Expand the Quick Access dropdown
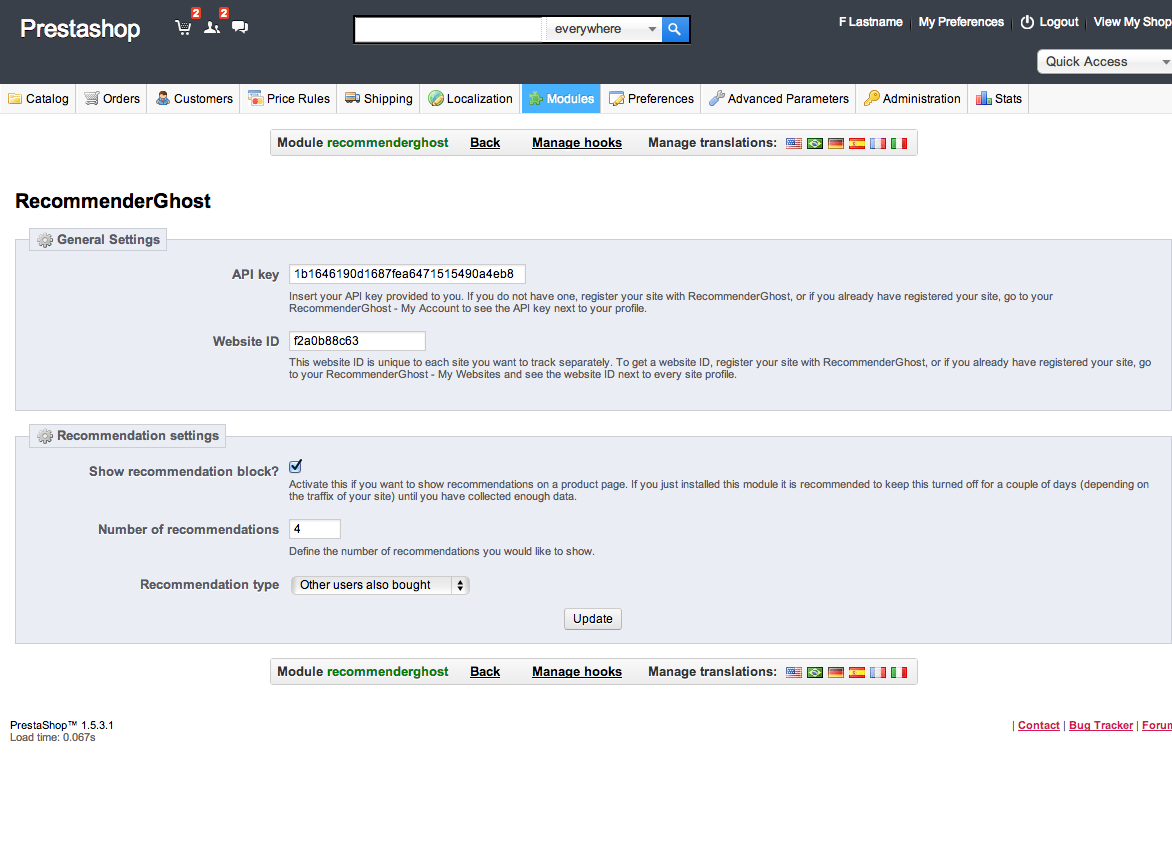Image resolution: width=1172 pixels, height=844 pixels. (1105, 62)
